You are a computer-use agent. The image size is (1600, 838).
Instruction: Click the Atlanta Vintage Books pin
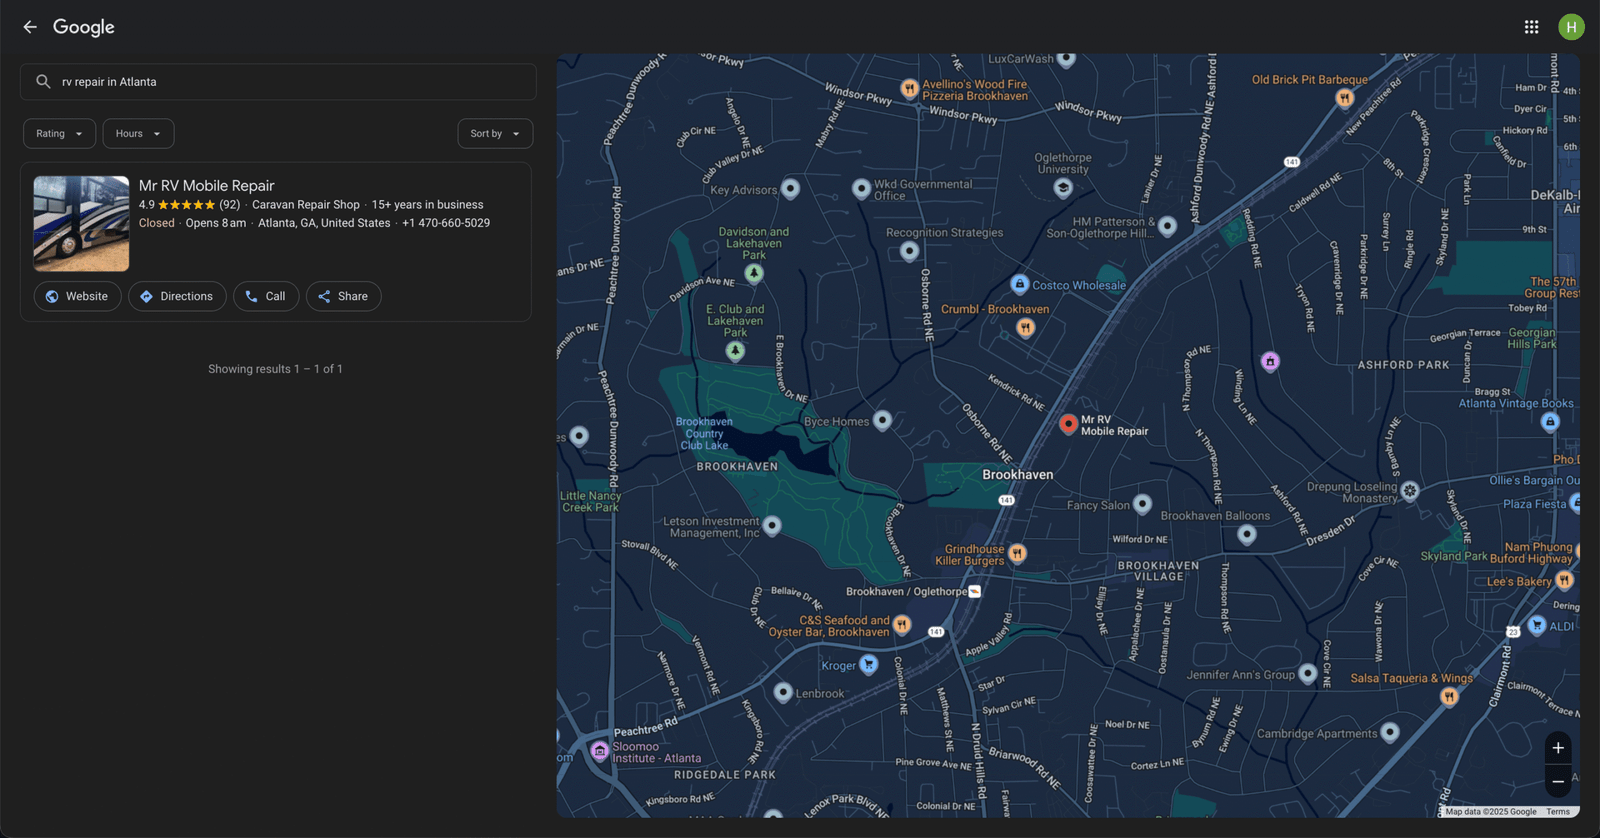[1550, 422]
